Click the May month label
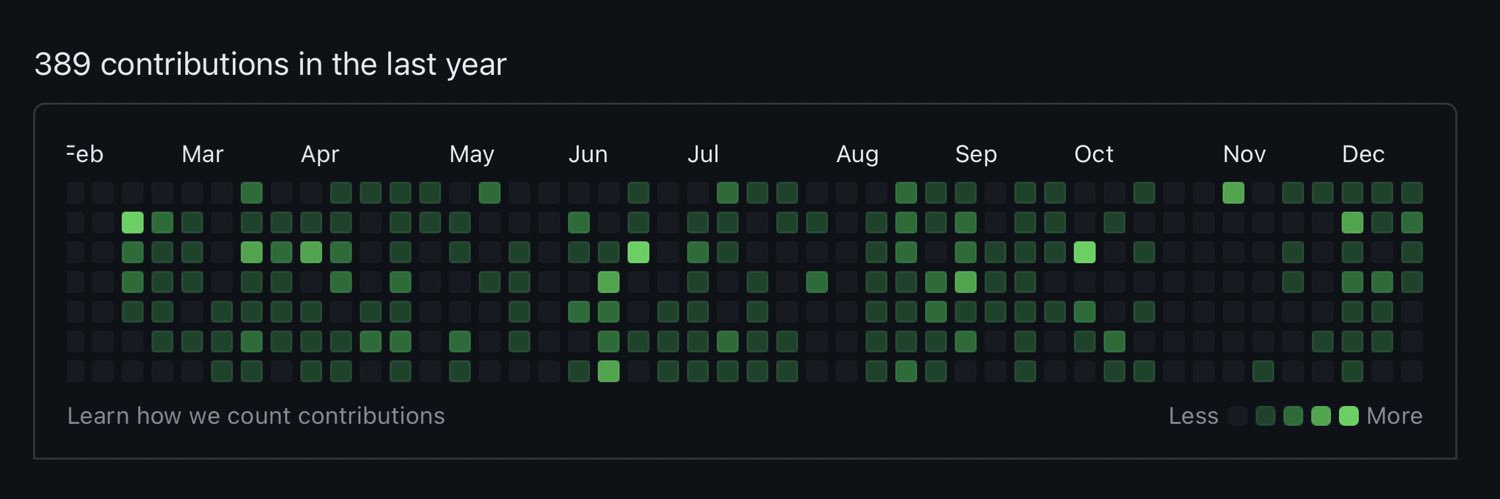 pyautogui.click(x=472, y=154)
